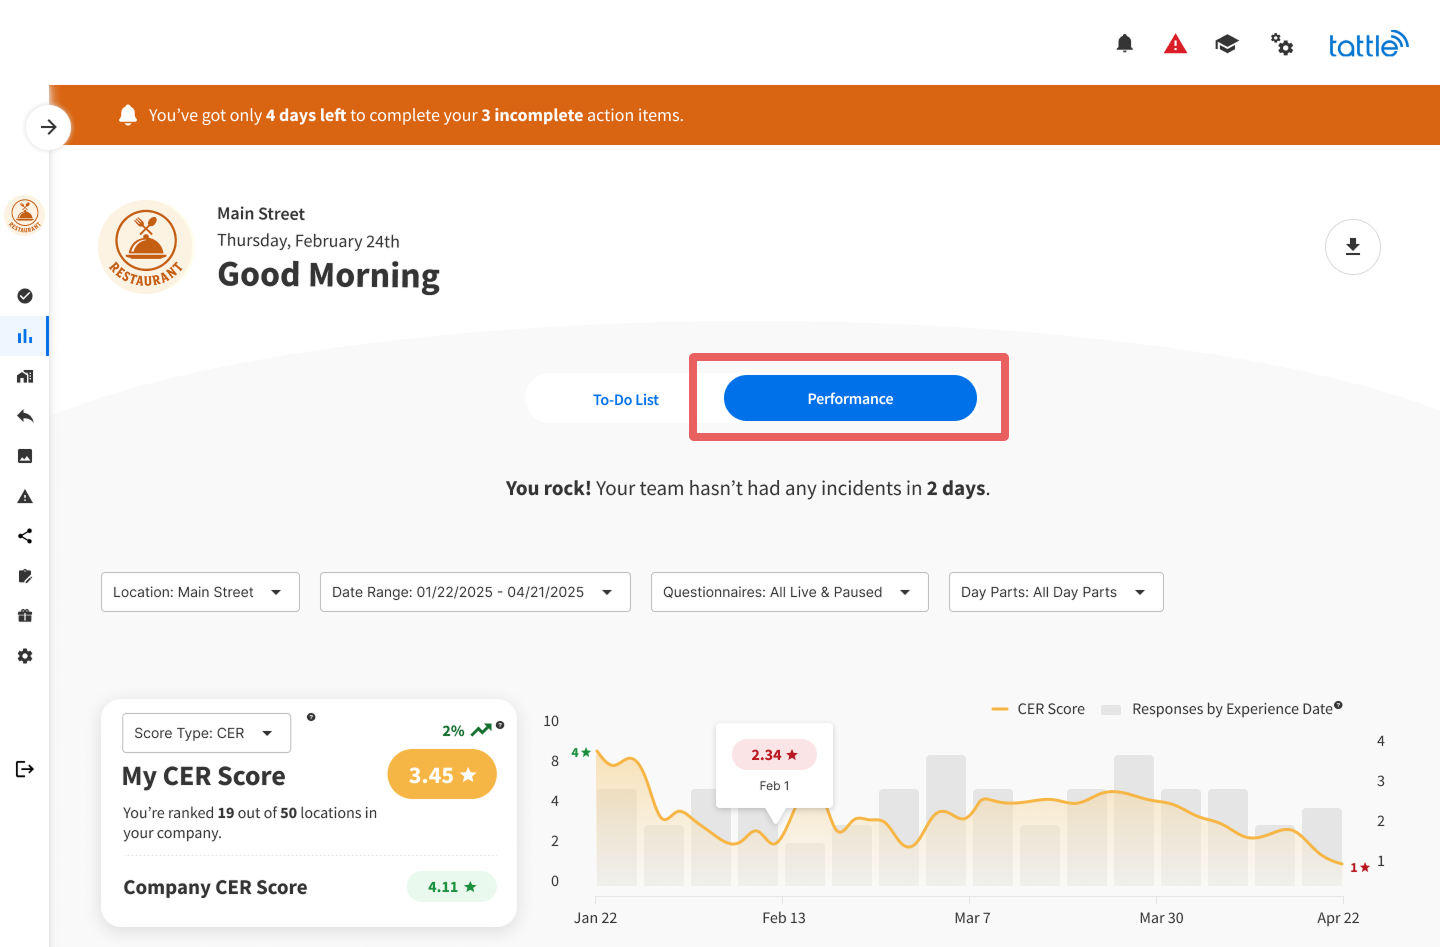Click the Tattle logo
1440x947 pixels.
(1368, 44)
